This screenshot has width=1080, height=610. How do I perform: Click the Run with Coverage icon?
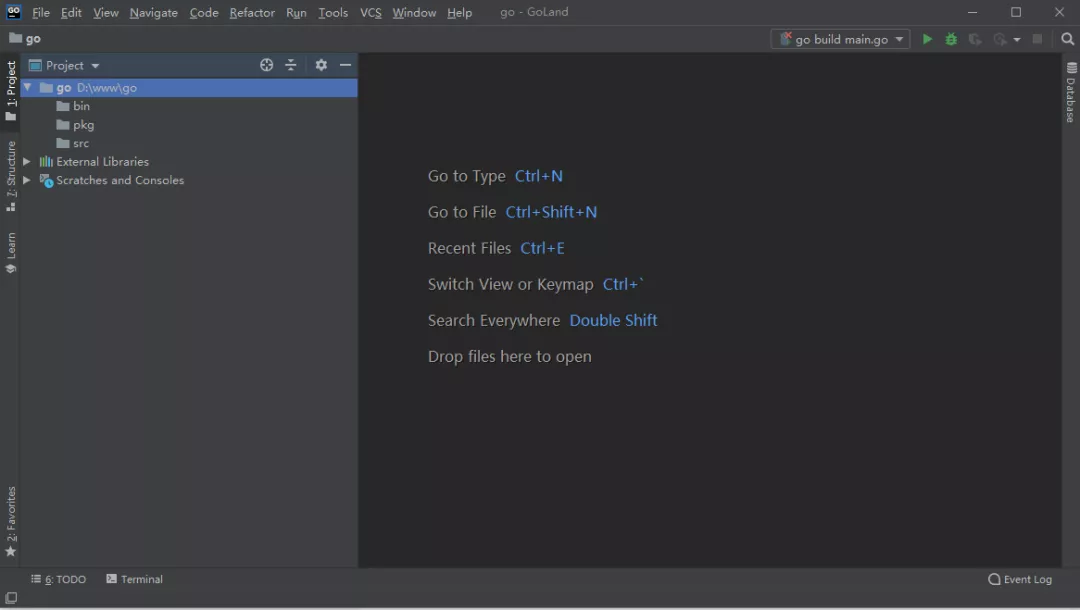[x=975, y=39]
